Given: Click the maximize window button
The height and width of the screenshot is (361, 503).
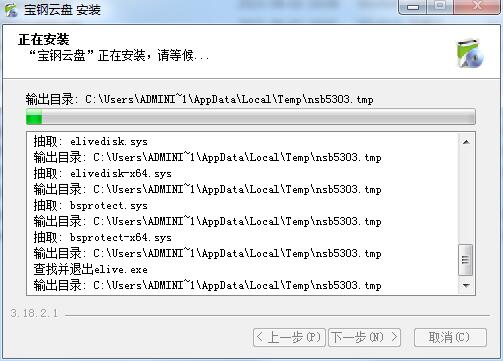Looking at the screenshot, I should coord(440,7).
